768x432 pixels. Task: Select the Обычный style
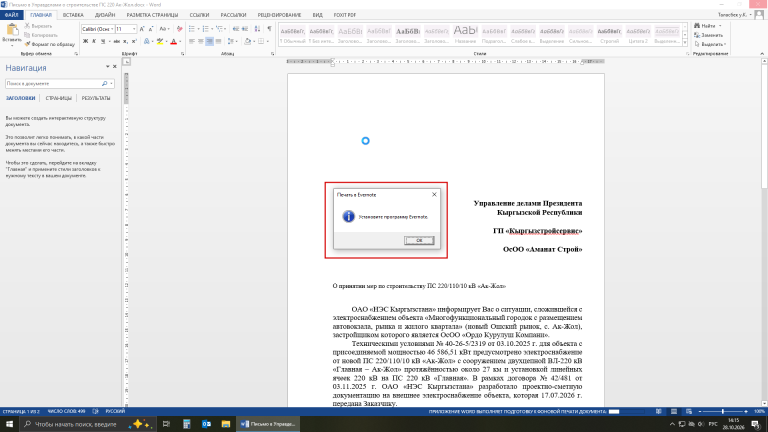pos(292,35)
